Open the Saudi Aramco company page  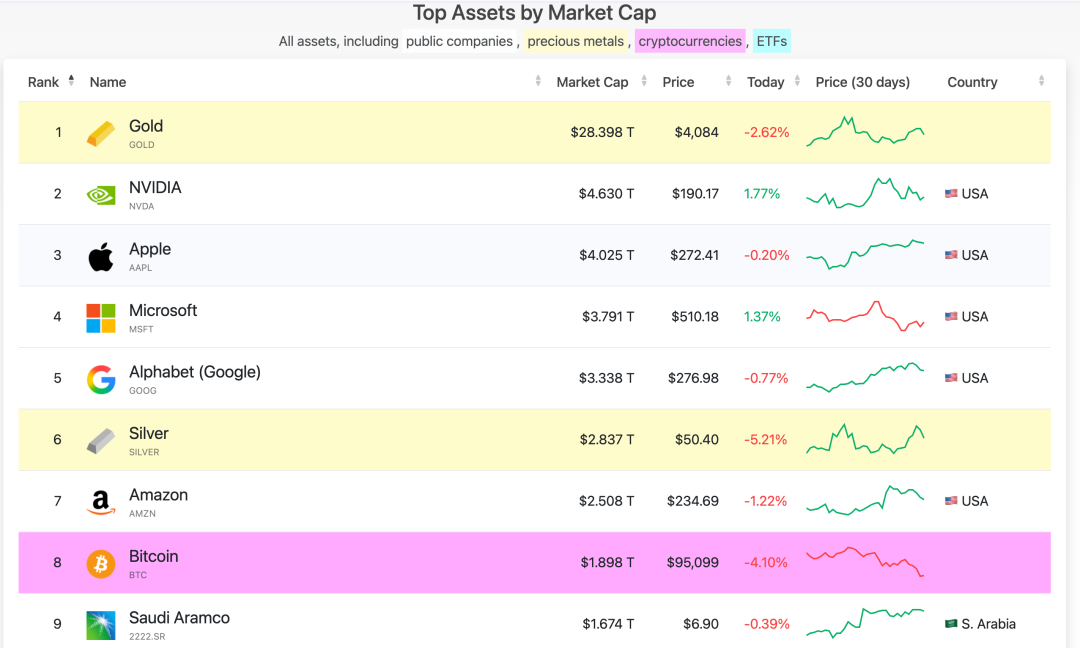coord(179,618)
